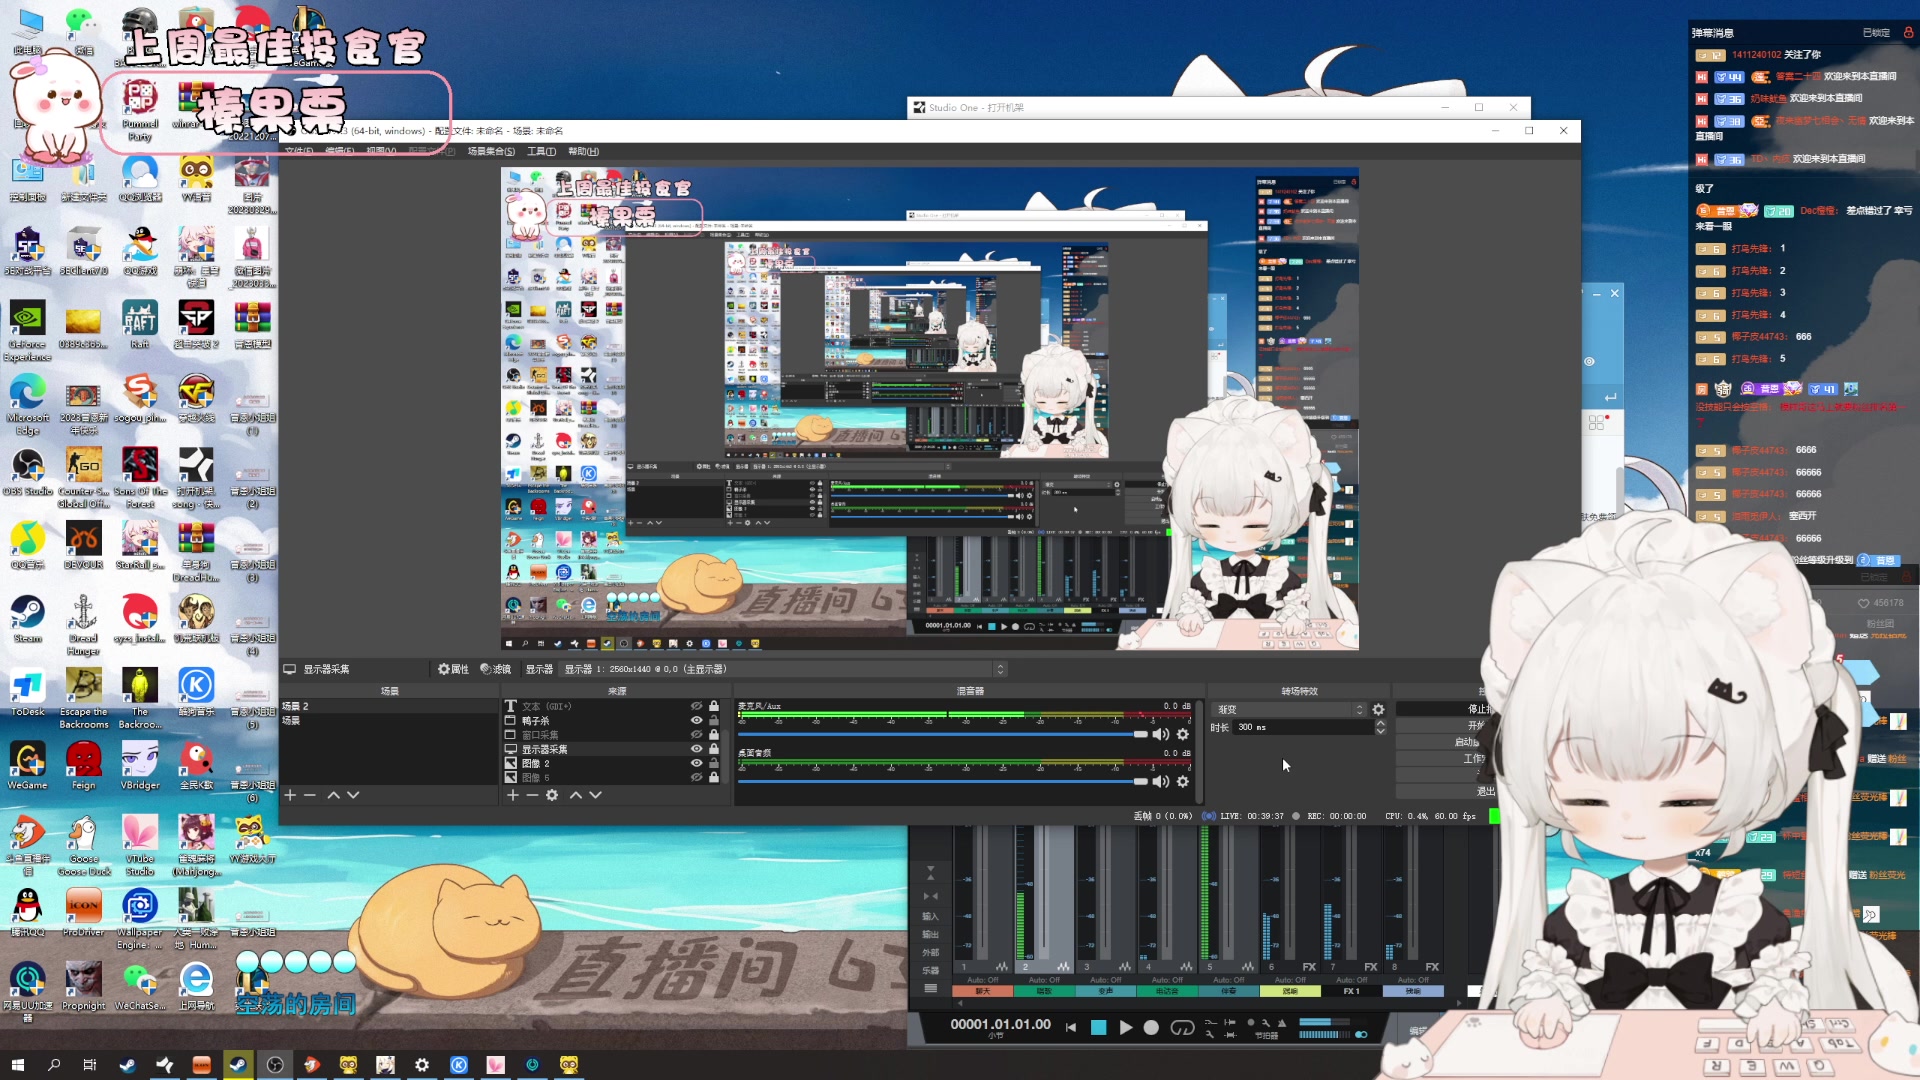Open 桌面音频 audio settings gear
Viewport: 1920px width, 1080px height.
[1183, 781]
